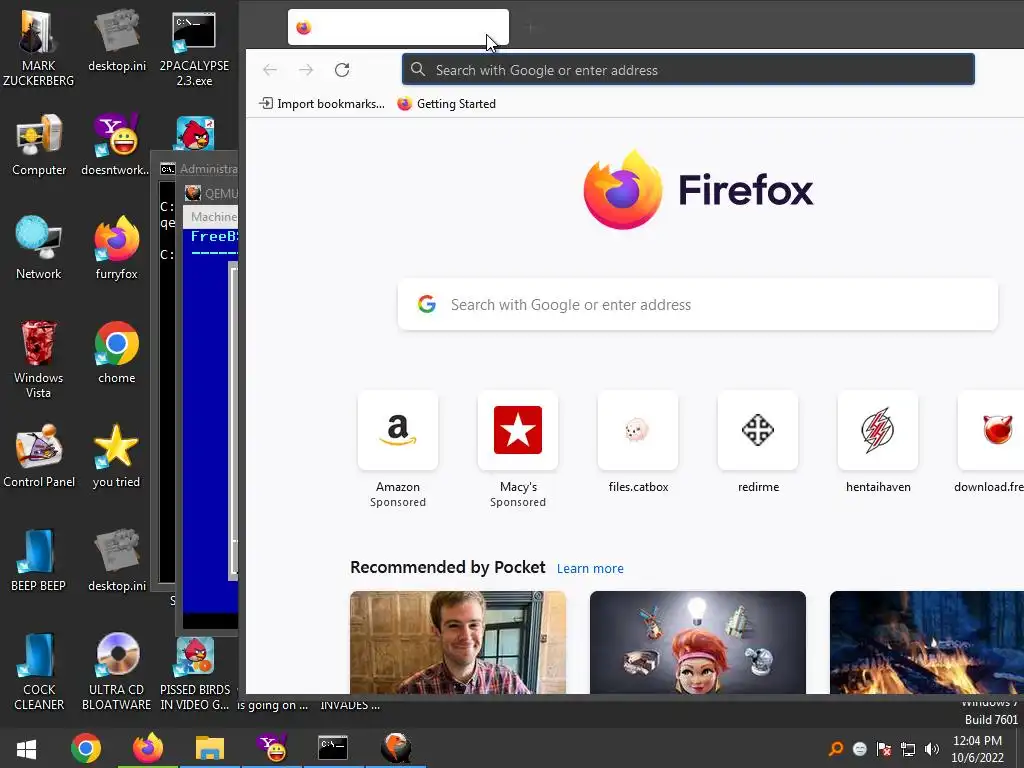The height and width of the screenshot is (768, 1024).
Task: Select the desktop.ini file near BEEP BEEP
Action: pos(117,560)
